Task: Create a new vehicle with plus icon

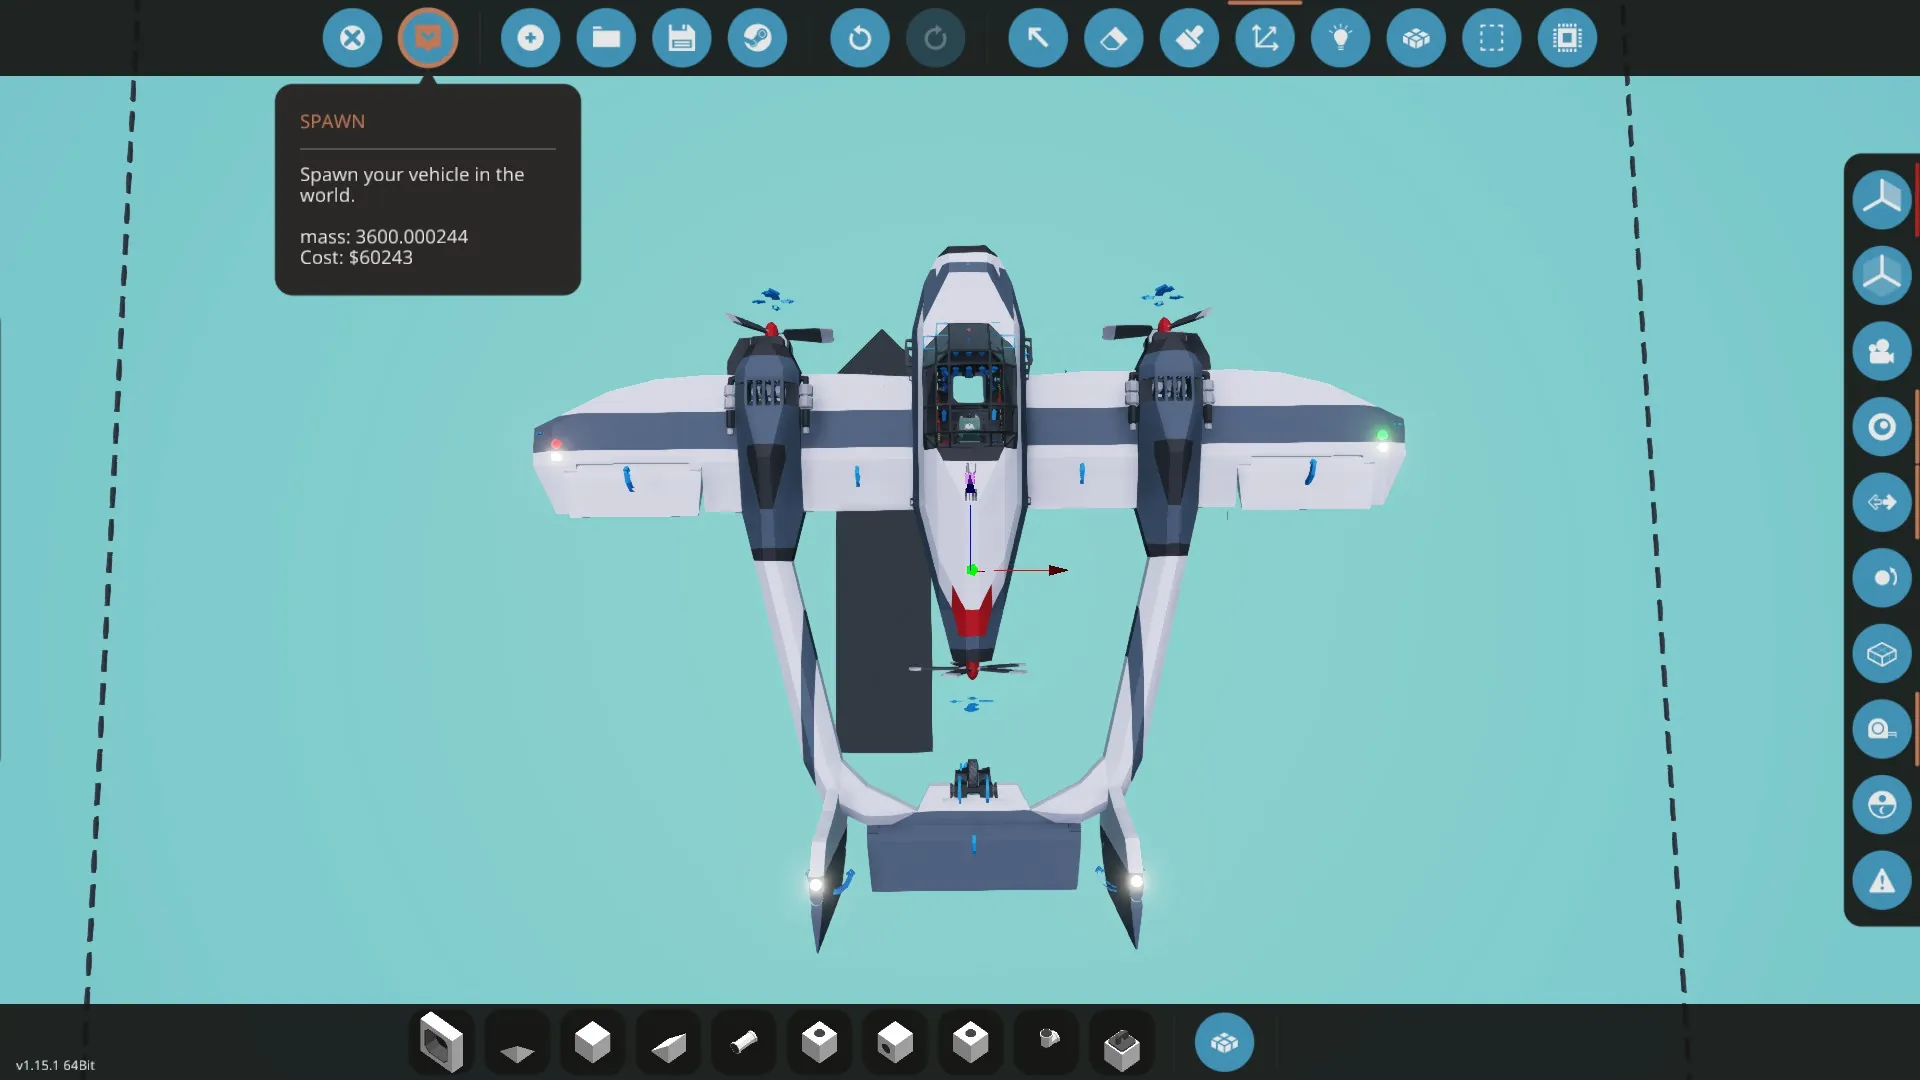Action: [x=530, y=39]
